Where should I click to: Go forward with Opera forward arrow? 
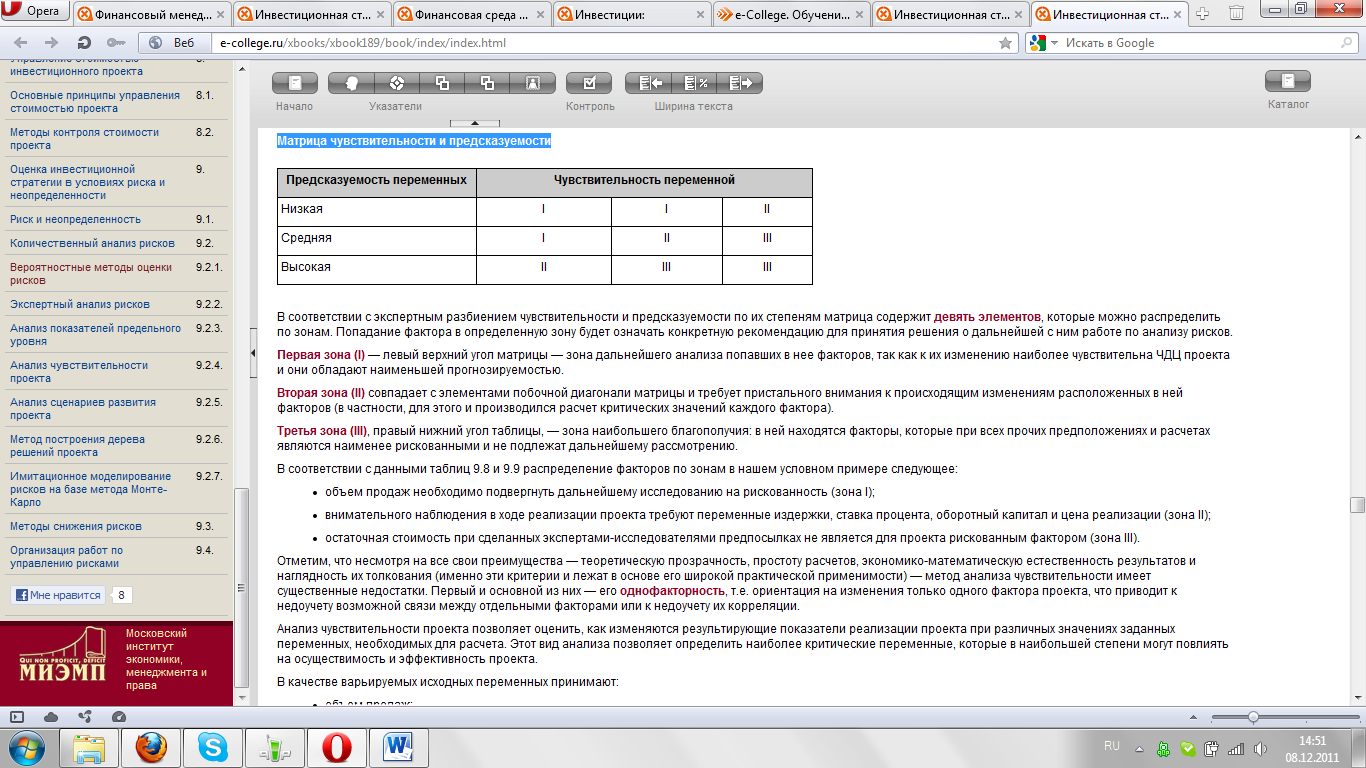pyautogui.click(x=51, y=43)
